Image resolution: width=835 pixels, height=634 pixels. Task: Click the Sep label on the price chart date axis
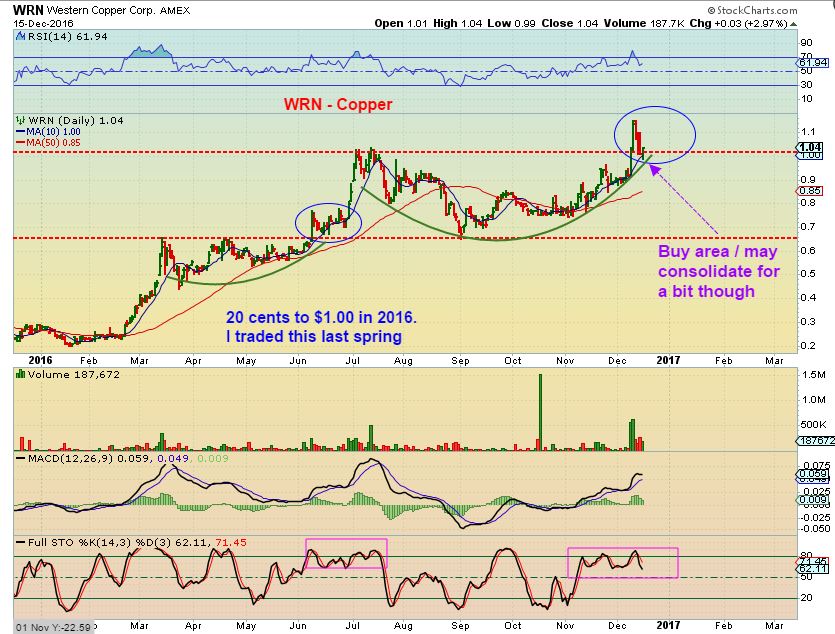[x=460, y=360]
